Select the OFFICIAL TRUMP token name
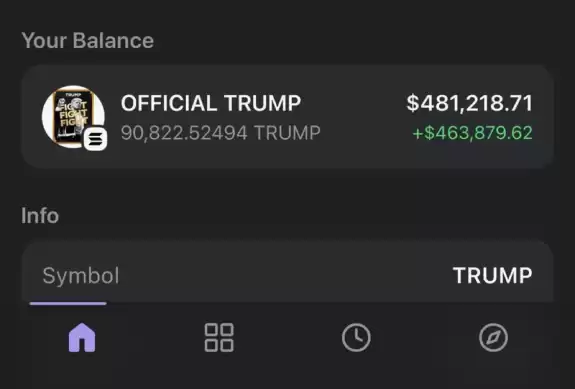Image resolution: width=575 pixels, height=389 pixels. [x=211, y=103]
